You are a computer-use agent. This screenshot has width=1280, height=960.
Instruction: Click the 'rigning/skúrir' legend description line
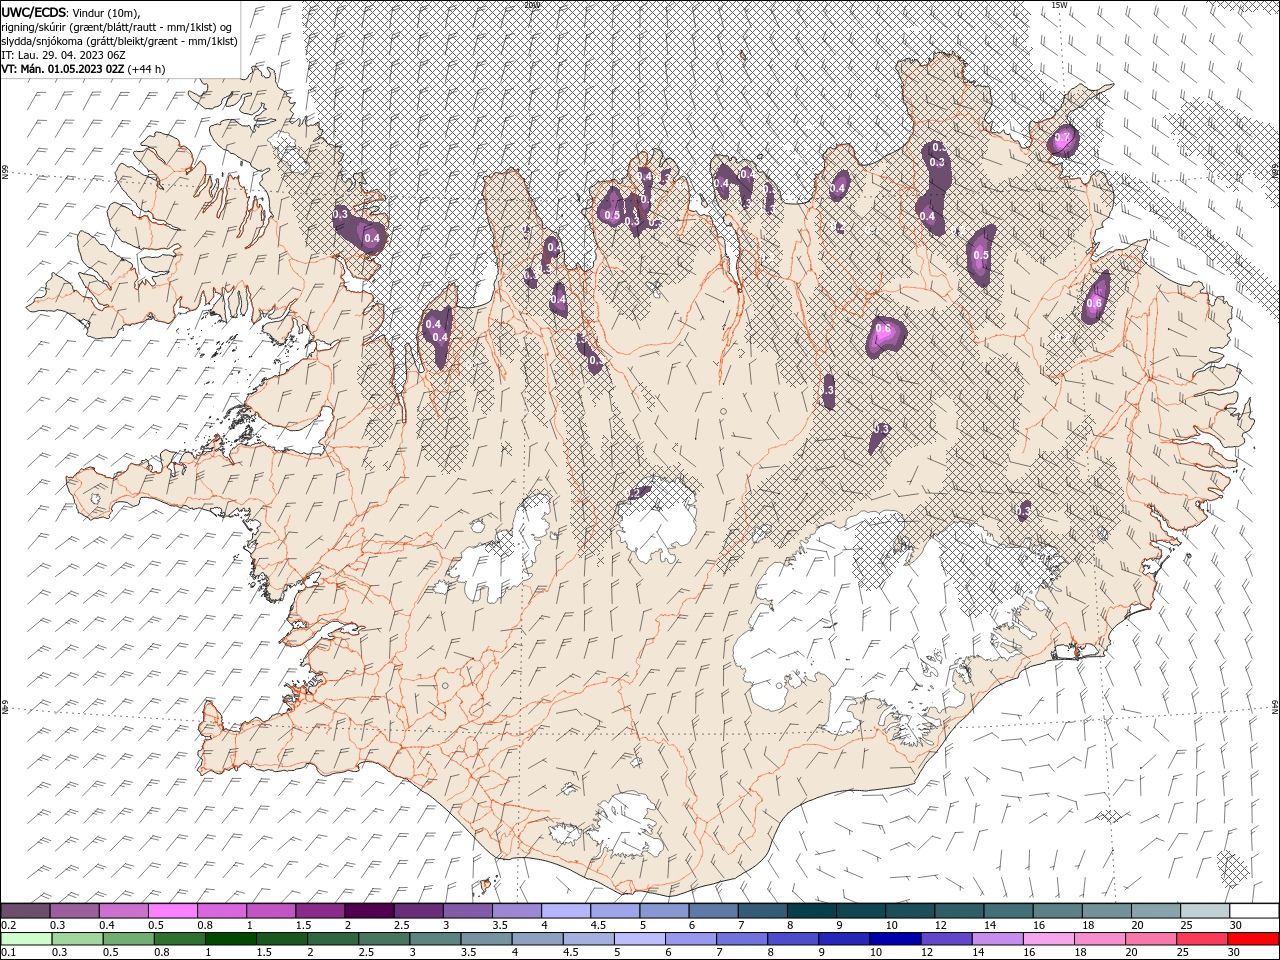117,27
